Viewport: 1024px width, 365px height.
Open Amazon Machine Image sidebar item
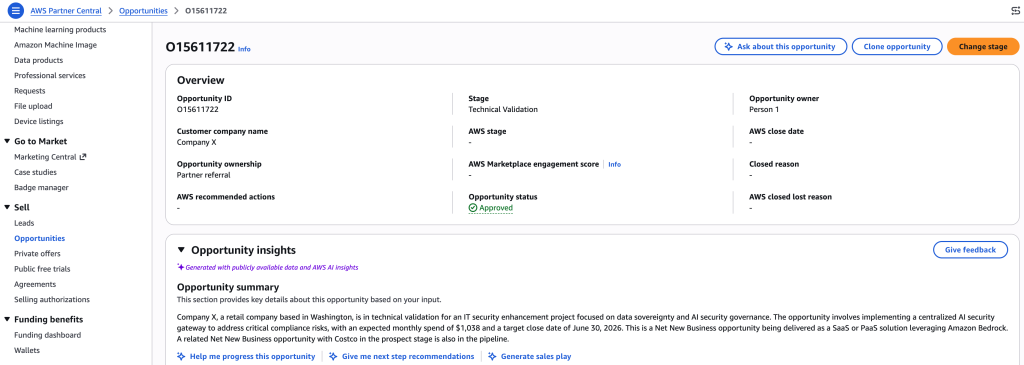56,45
